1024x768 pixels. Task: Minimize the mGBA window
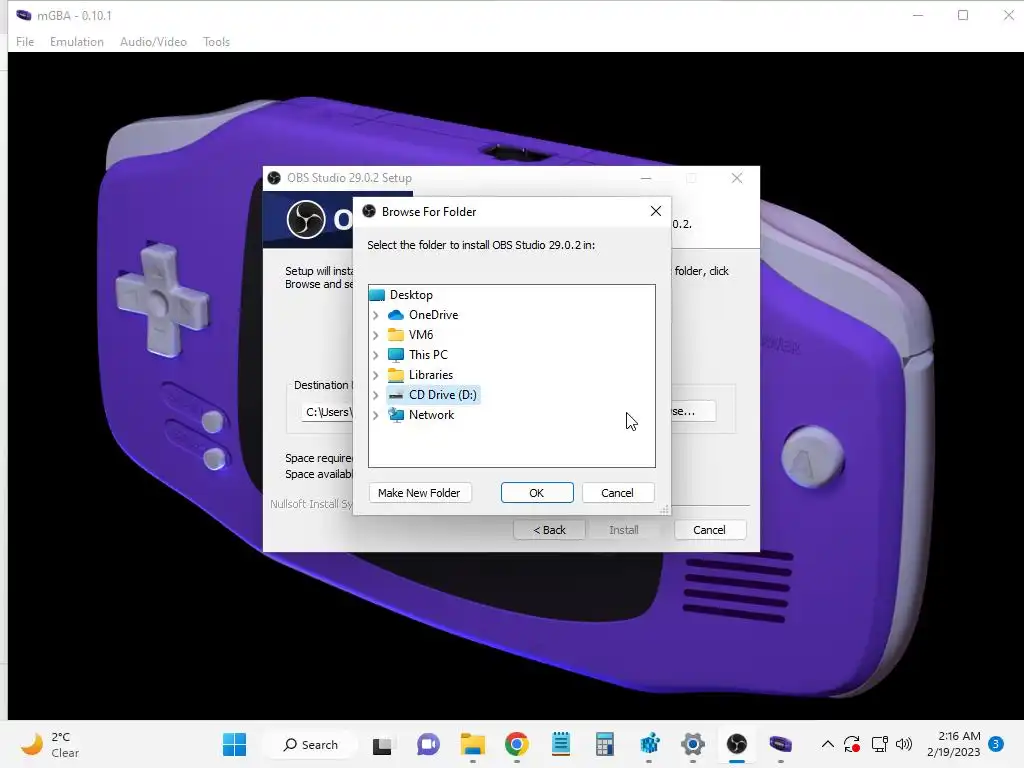[918, 15]
